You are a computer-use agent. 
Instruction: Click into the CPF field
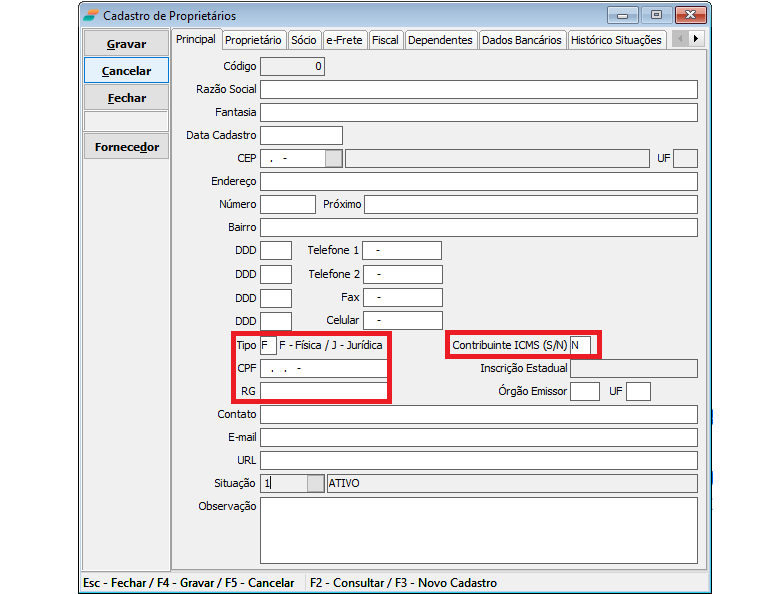point(323,368)
